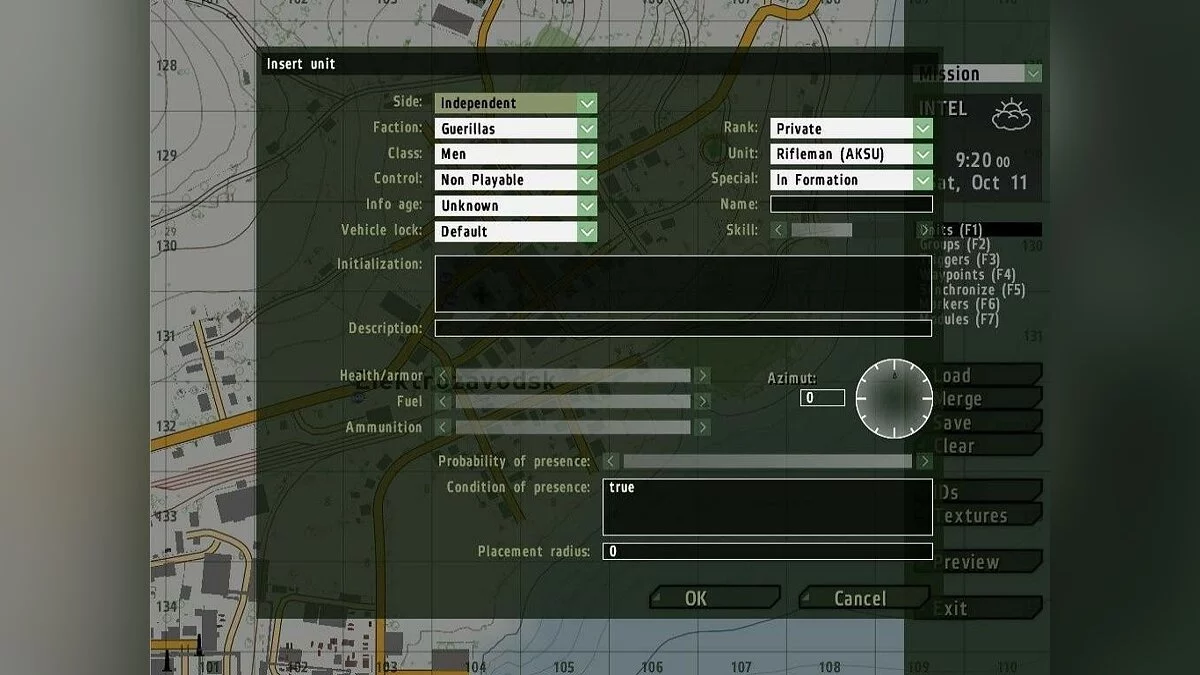Click the Description input field

tap(683, 328)
